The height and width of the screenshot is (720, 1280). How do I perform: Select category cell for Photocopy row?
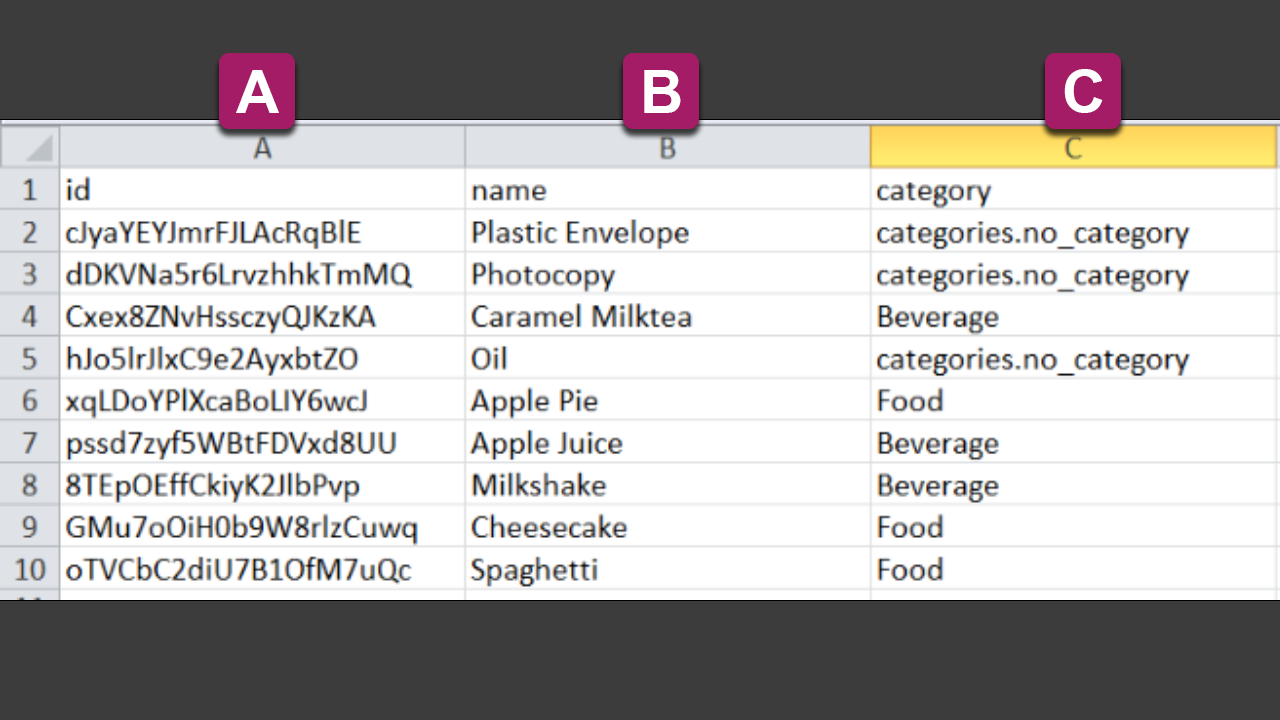click(1073, 274)
